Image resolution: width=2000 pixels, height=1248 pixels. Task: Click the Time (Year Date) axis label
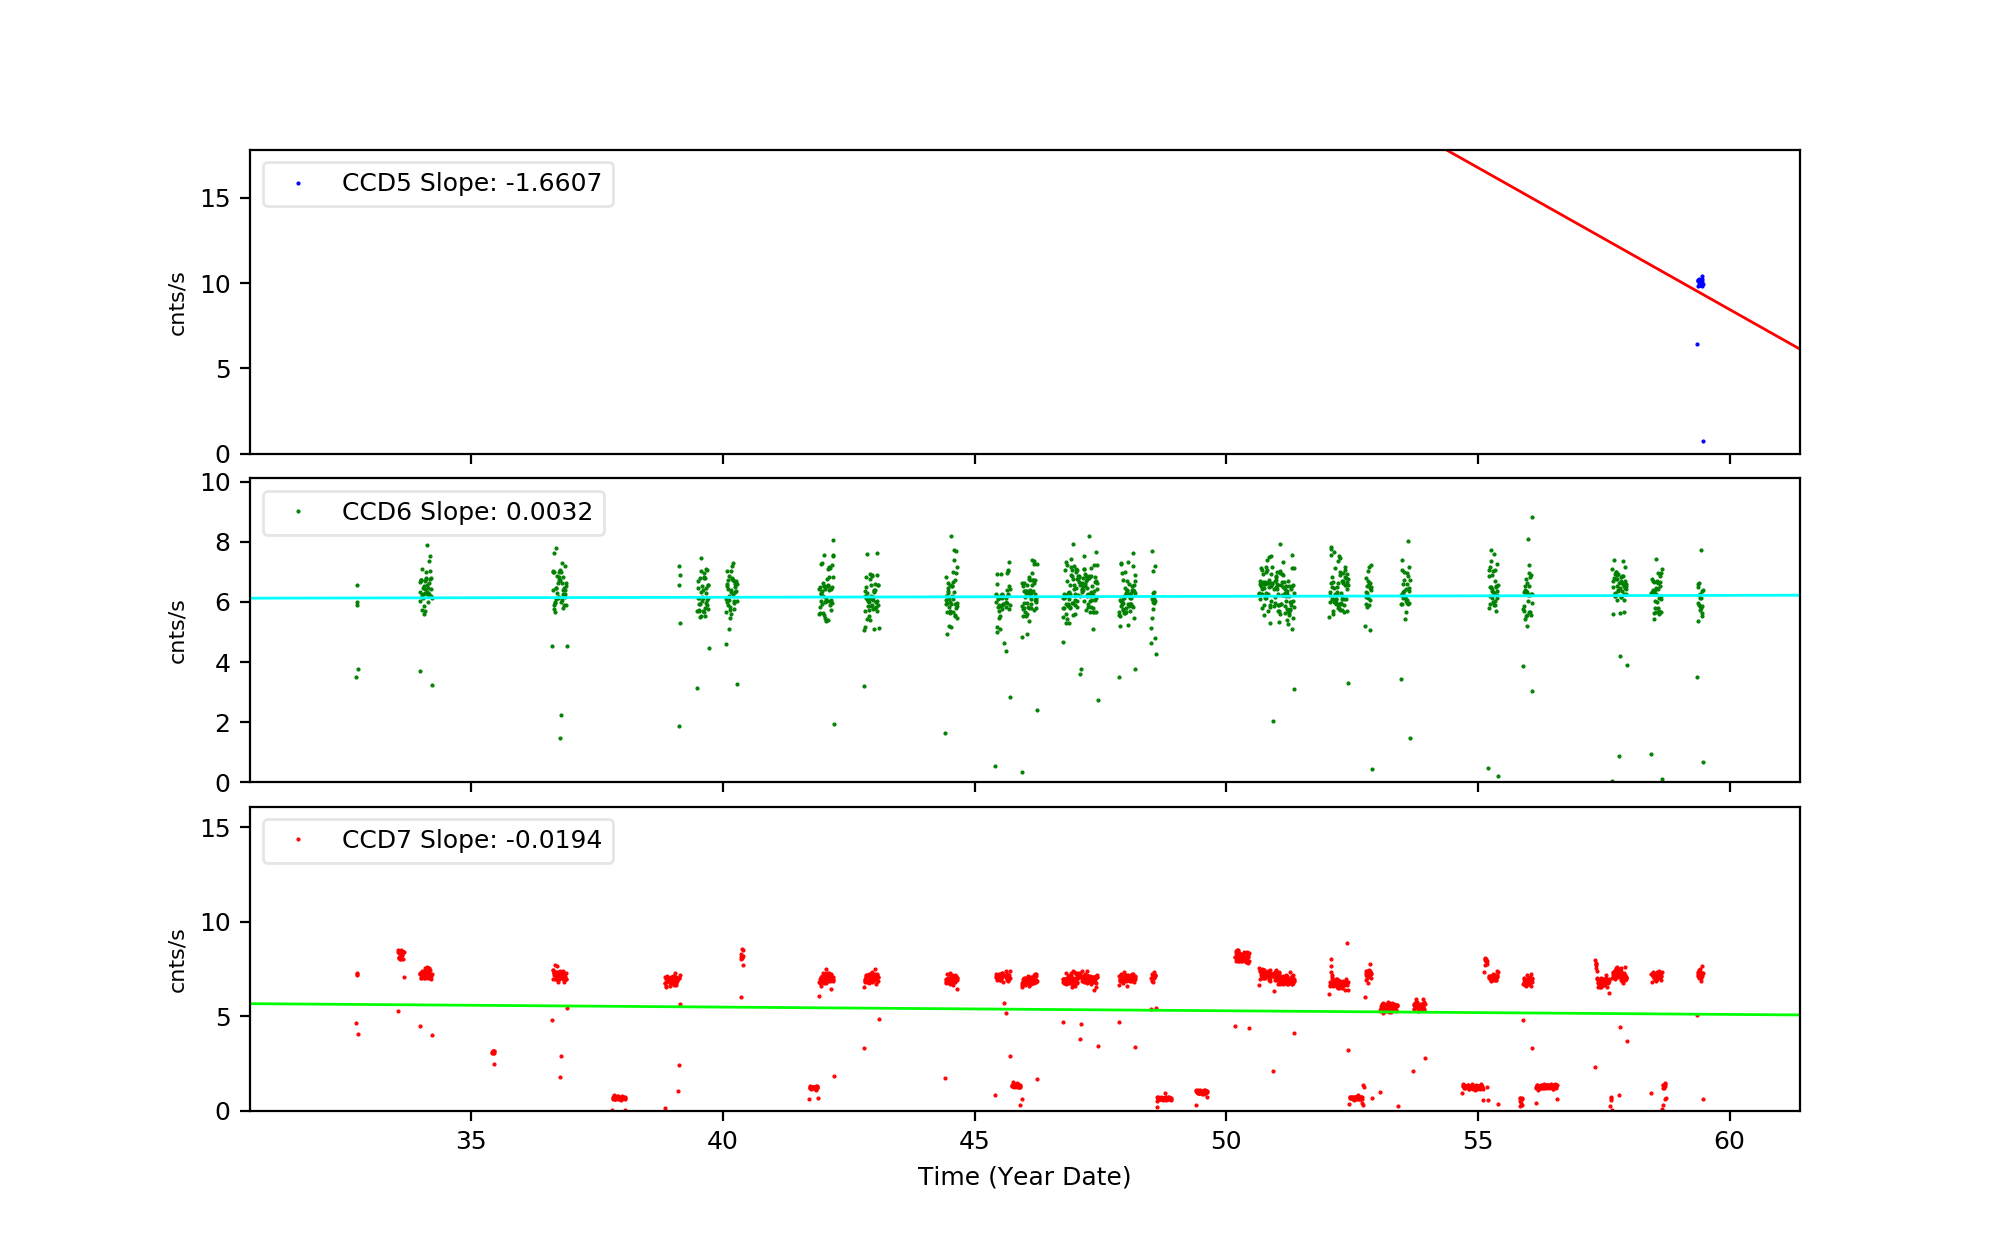(1024, 1177)
